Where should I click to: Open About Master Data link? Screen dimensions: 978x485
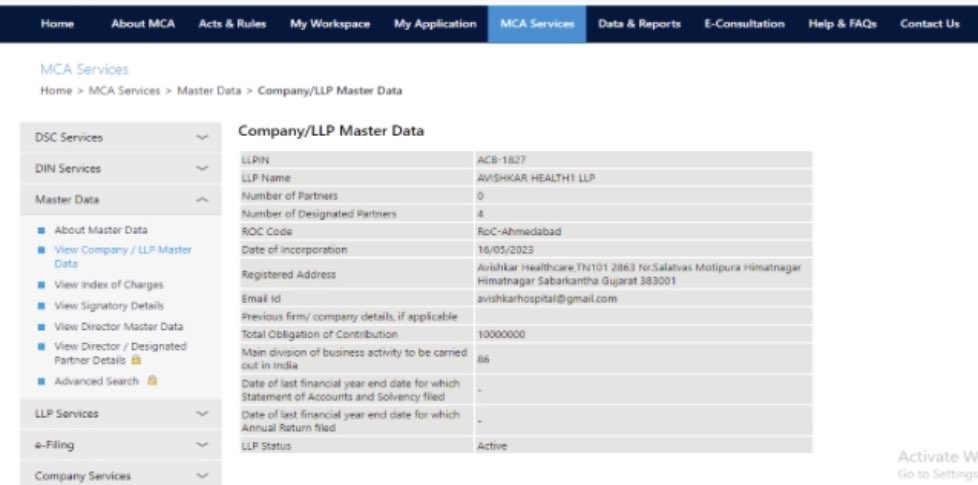point(101,230)
